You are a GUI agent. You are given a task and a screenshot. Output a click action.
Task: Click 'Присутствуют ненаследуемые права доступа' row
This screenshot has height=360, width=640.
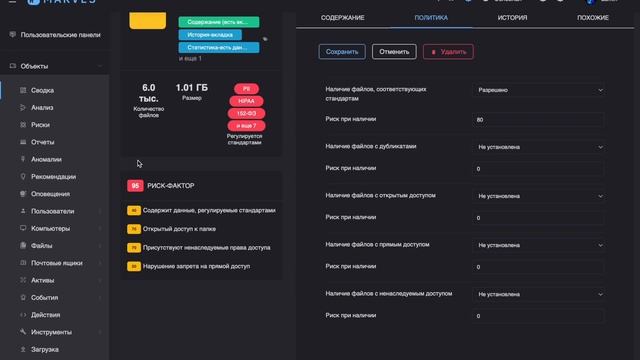coord(202,248)
